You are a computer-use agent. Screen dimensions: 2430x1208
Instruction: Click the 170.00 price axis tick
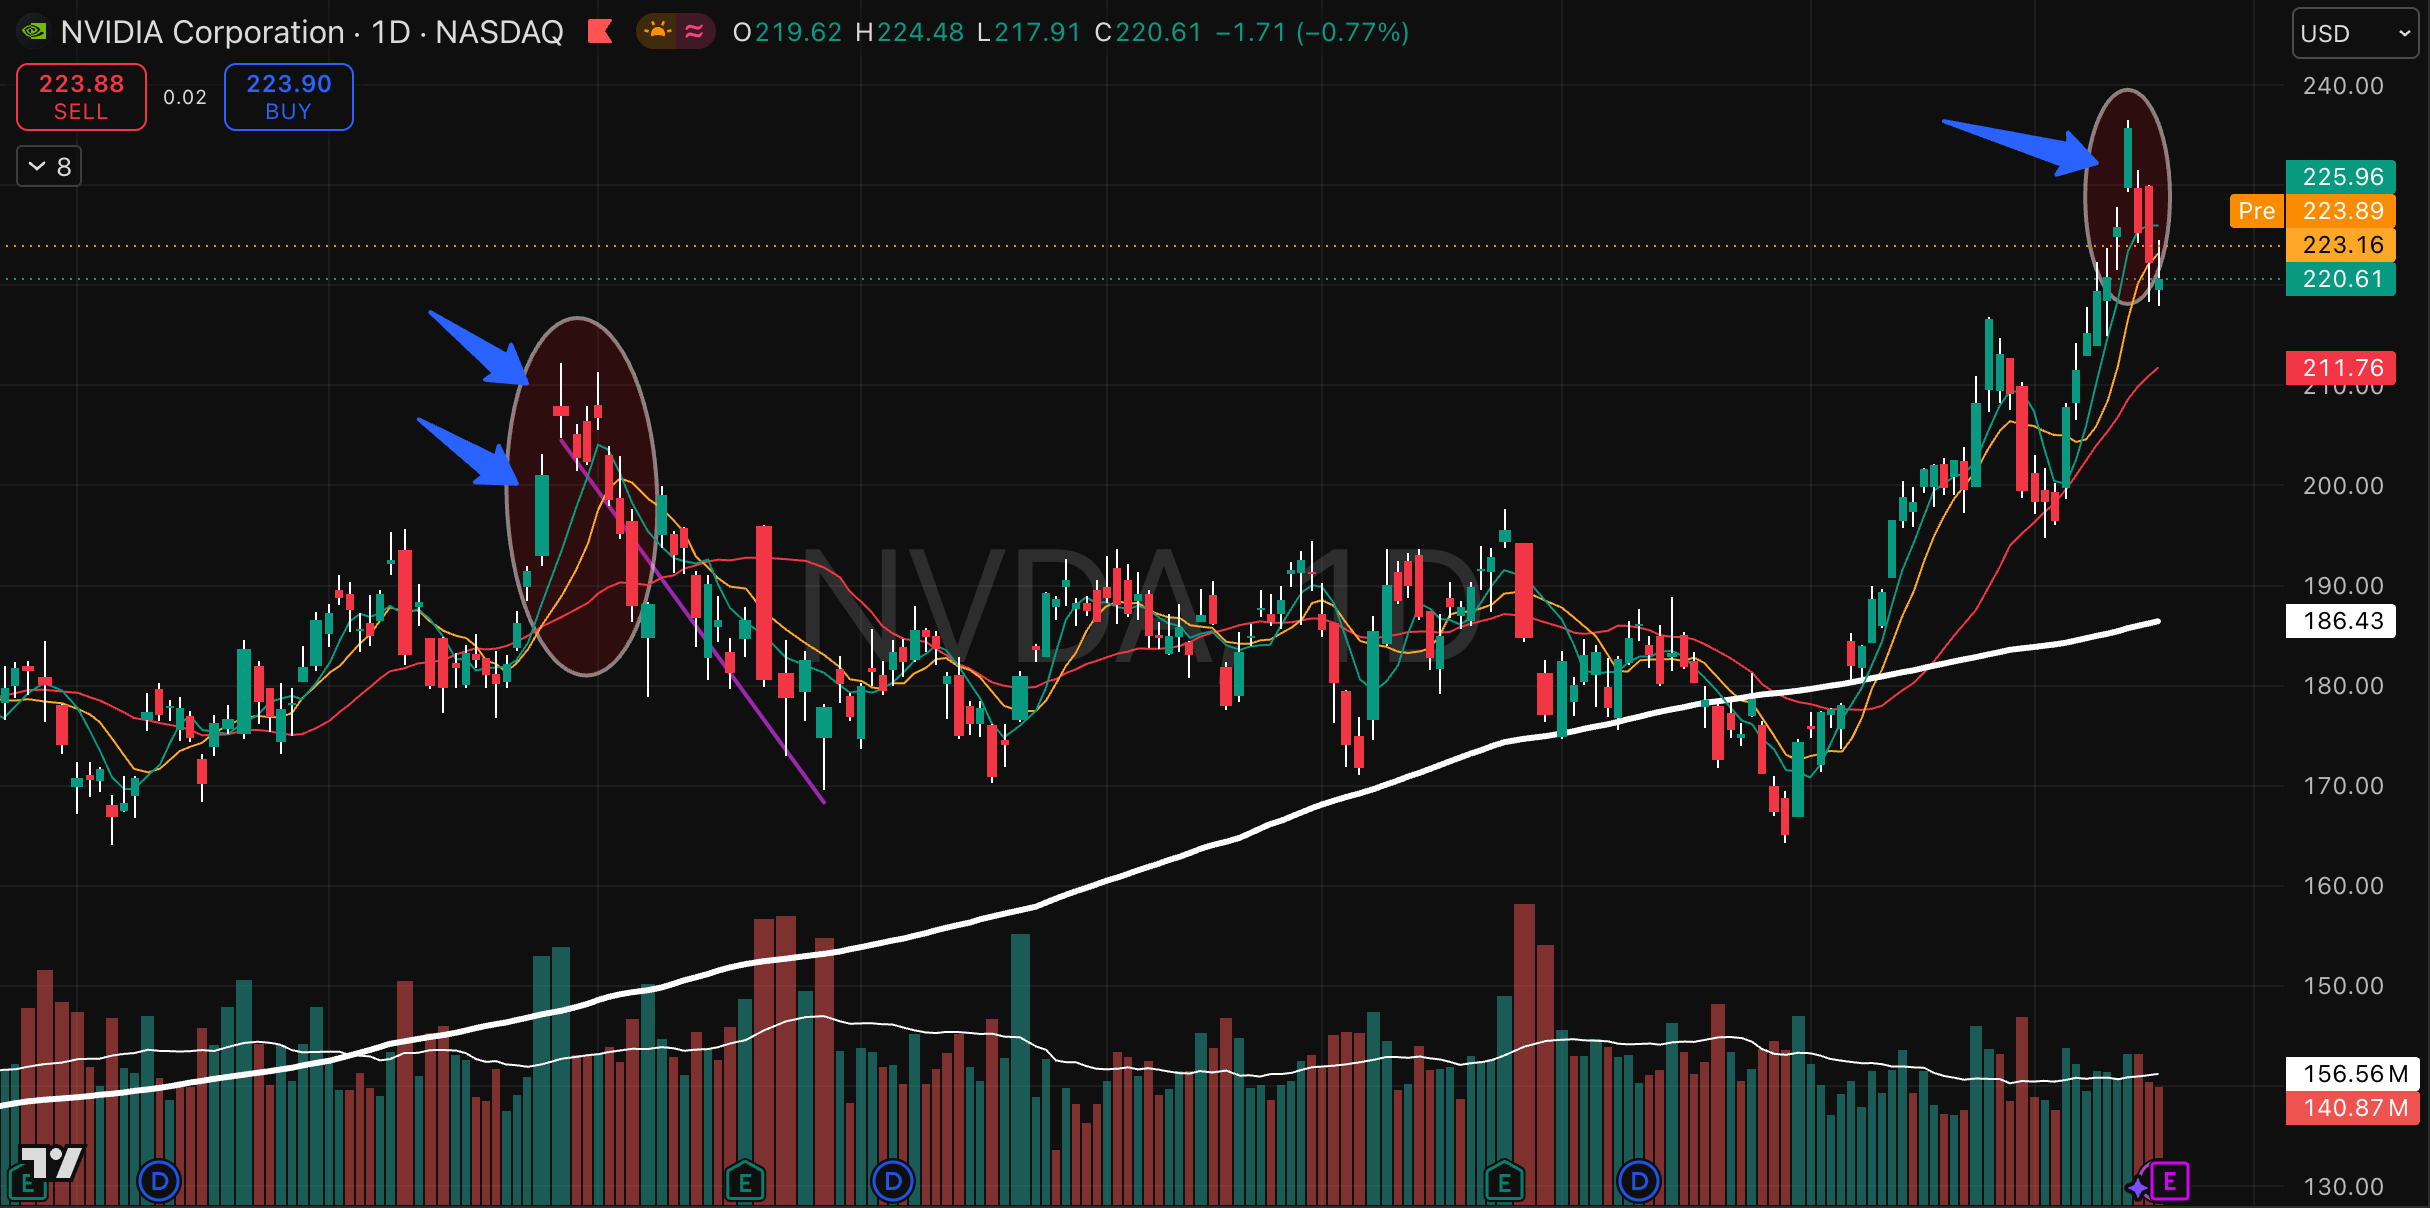[x=2343, y=786]
